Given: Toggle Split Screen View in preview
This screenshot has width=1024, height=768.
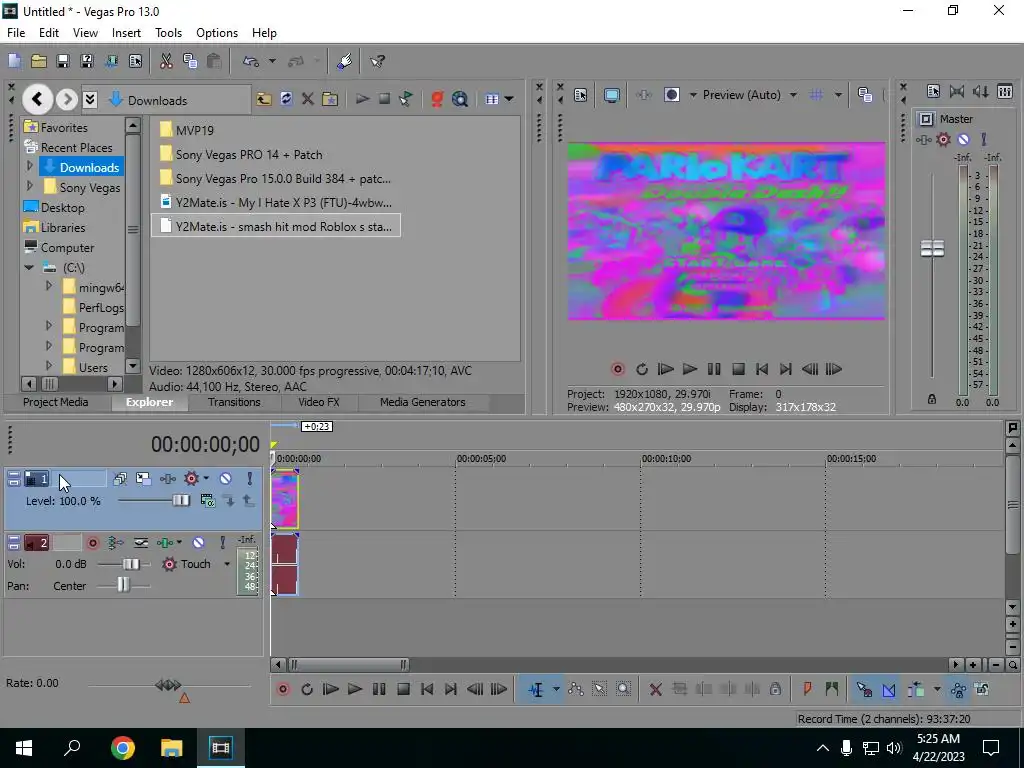Looking at the screenshot, I should 671,95.
